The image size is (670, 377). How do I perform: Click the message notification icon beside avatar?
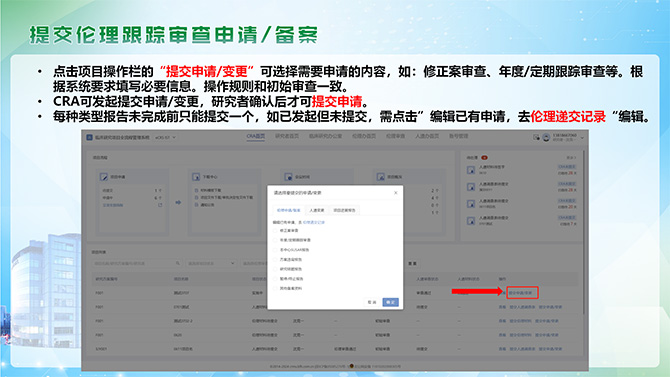pyautogui.click(x=536, y=137)
